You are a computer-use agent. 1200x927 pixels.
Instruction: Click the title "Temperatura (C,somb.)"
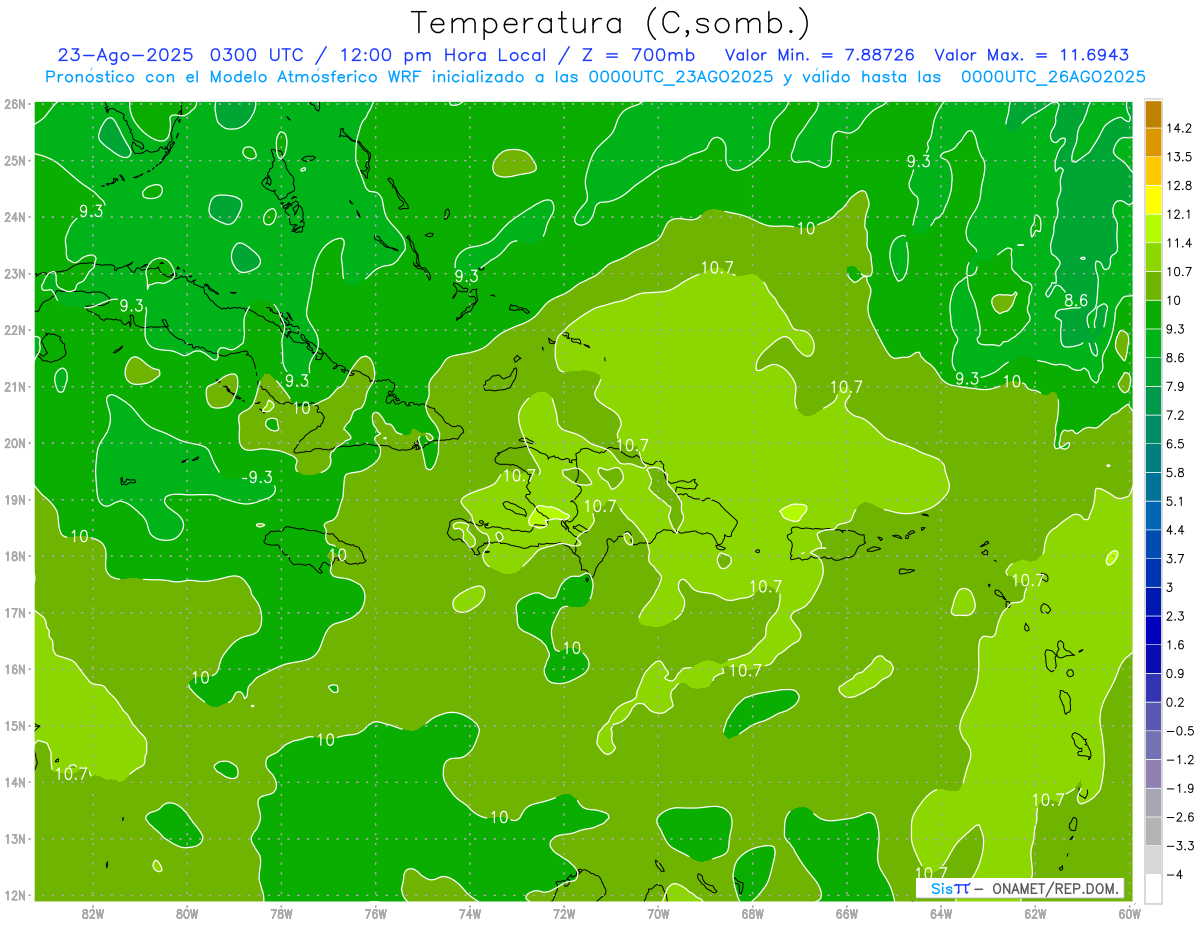tap(610, 23)
